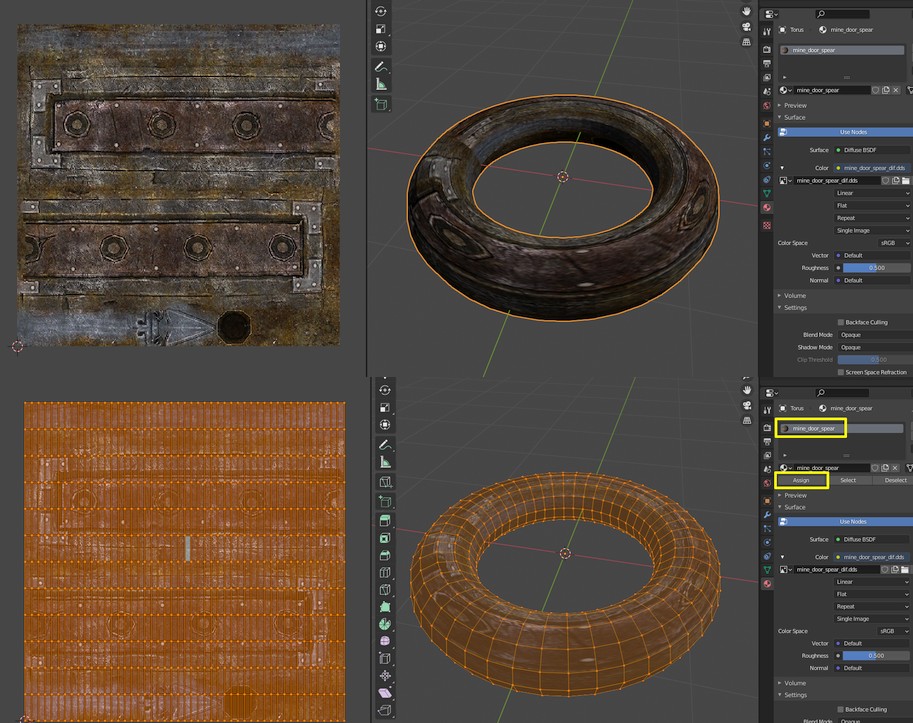Open the sRGB Color Space dropdown in upper panel
Image resolution: width=913 pixels, height=723 pixels.
pyautogui.click(x=894, y=243)
